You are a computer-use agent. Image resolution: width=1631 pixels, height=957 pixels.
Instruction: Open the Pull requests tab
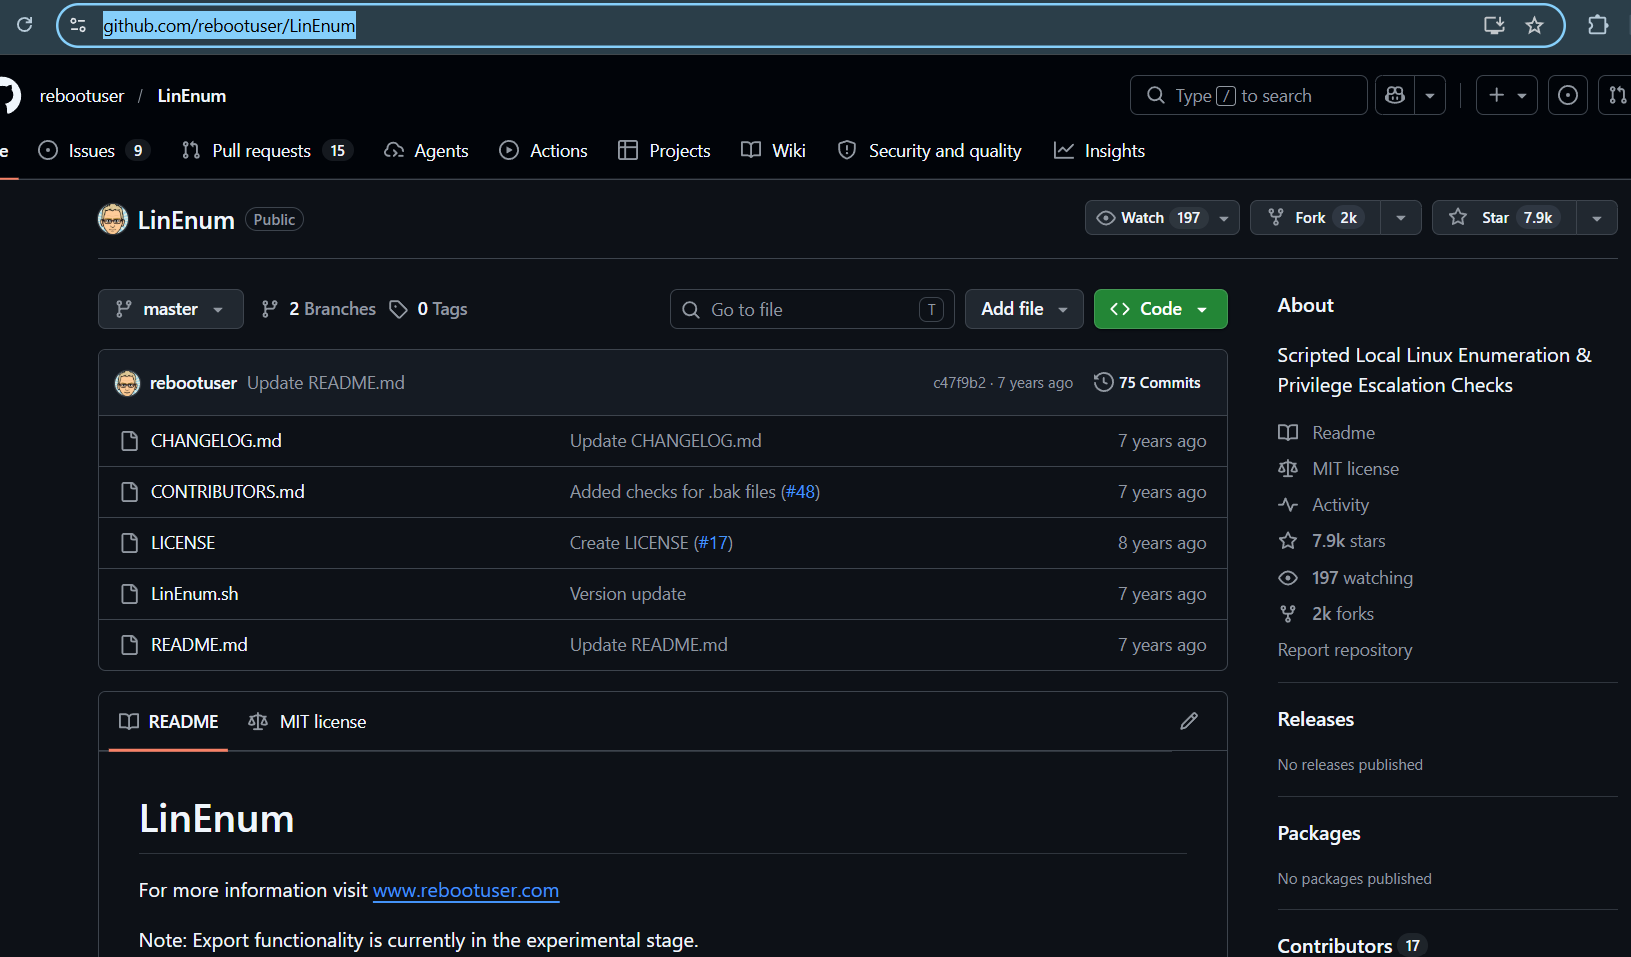[x=267, y=151]
